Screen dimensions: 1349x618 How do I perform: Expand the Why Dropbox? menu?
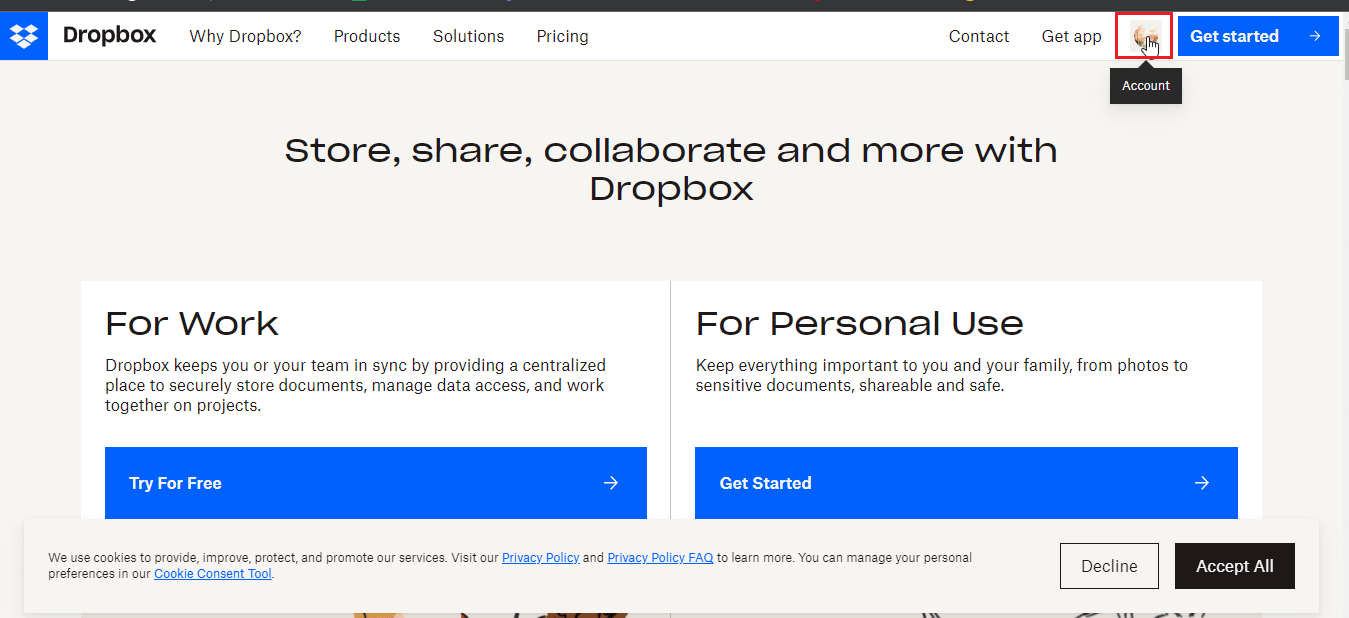[x=245, y=36]
